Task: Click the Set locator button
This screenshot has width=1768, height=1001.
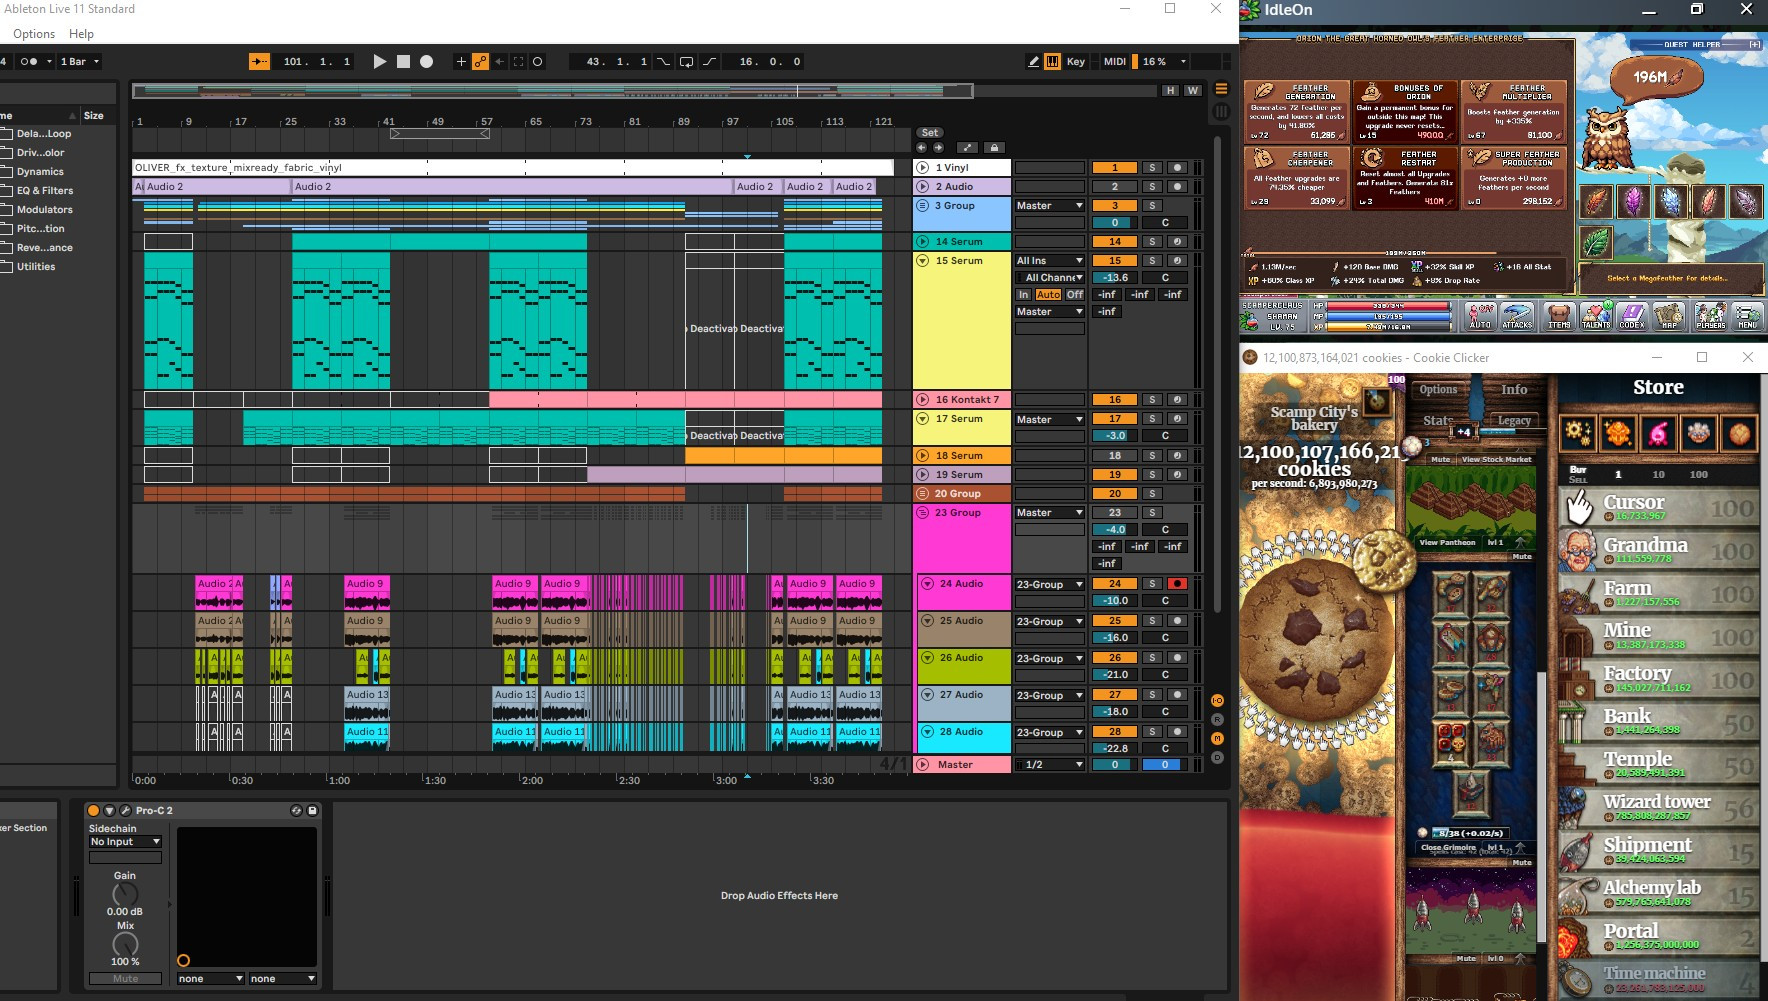Action: point(929,132)
